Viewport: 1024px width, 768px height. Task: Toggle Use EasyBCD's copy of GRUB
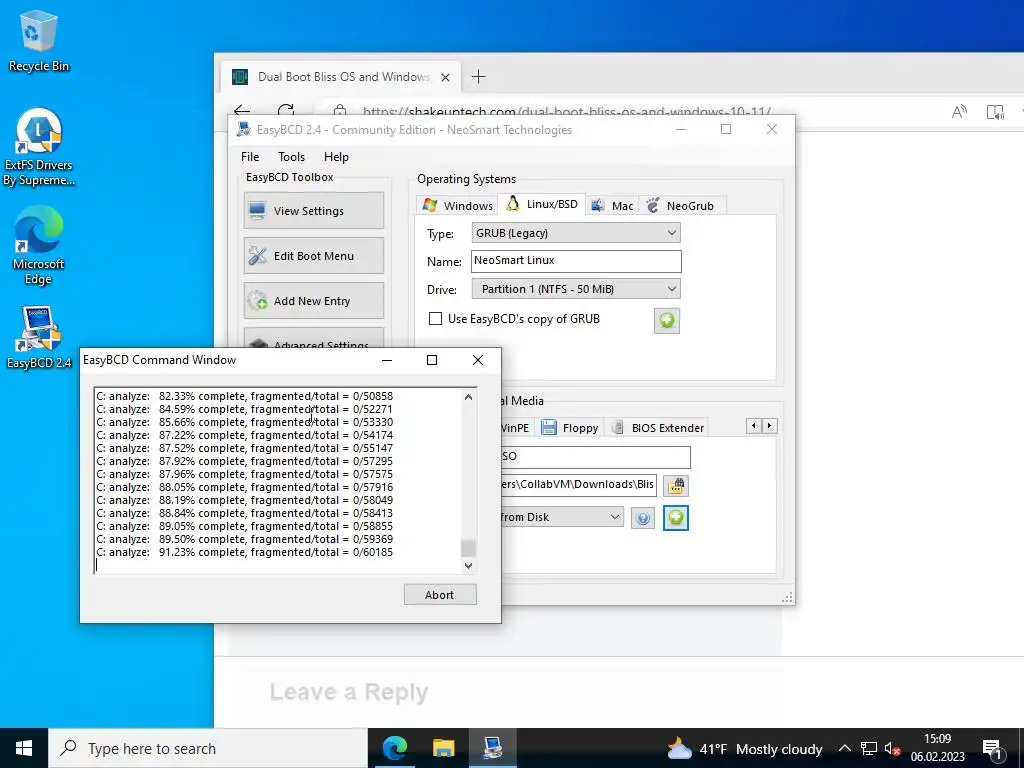click(x=435, y=319)
